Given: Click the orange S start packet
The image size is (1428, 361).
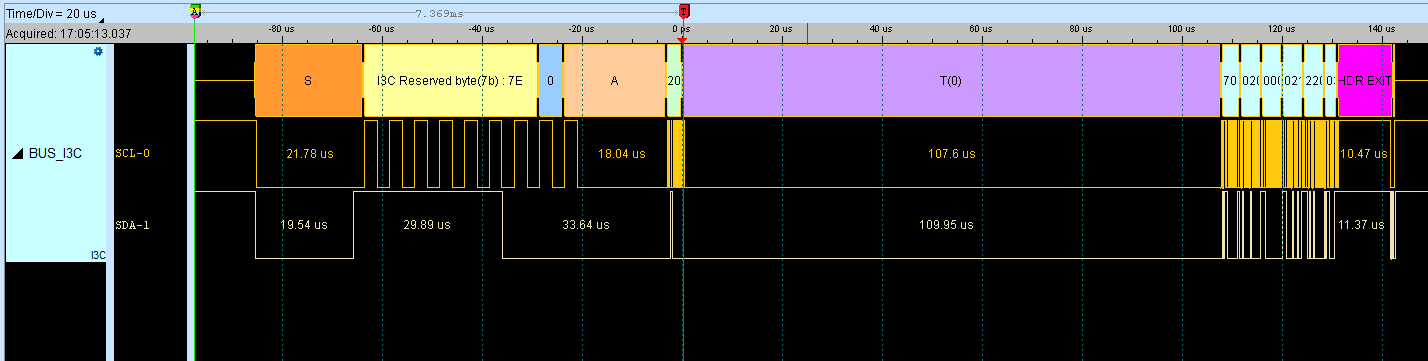Looking at the screenshot, I should (308, 81).
